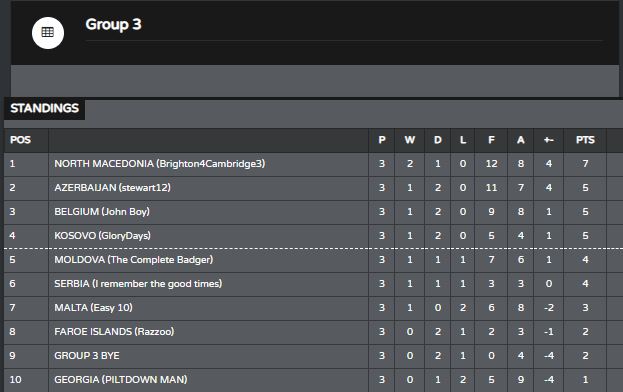Screen dimensions: 623x392
Task: Select MOLDOVA (The Complete Badger) row
Action: tap(305, 260)
